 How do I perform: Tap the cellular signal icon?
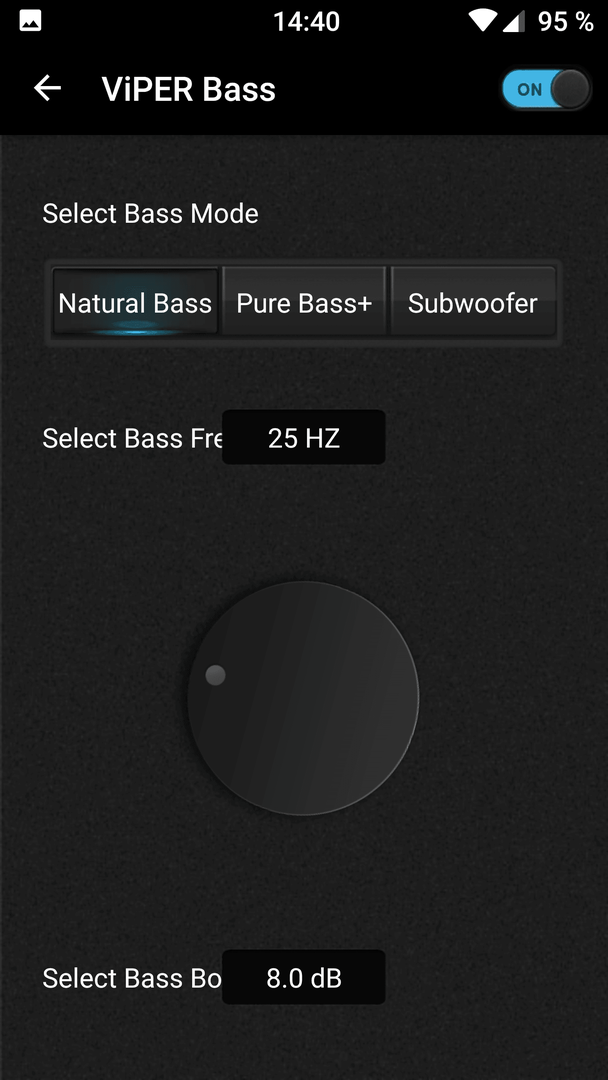pos(514,21)
